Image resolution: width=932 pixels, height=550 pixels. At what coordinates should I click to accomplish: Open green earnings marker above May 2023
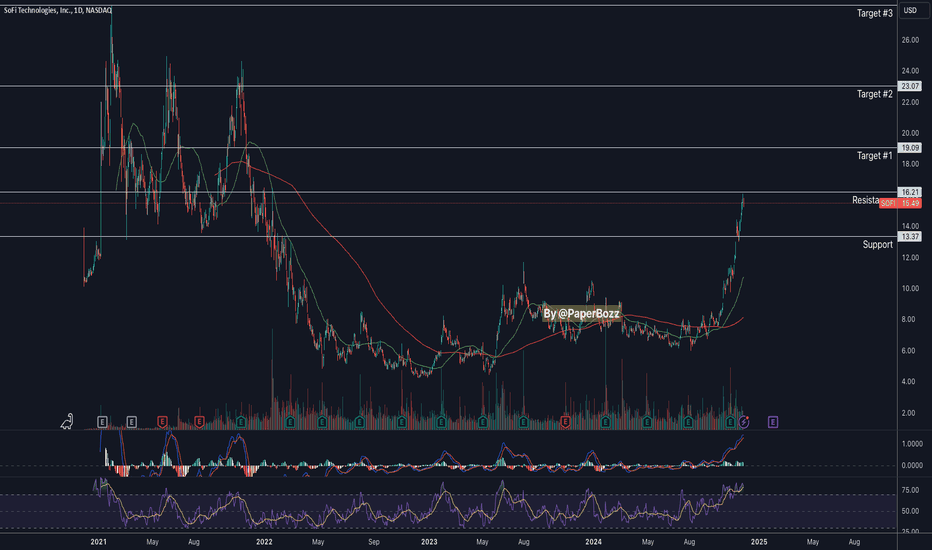(x=483, y=422)
